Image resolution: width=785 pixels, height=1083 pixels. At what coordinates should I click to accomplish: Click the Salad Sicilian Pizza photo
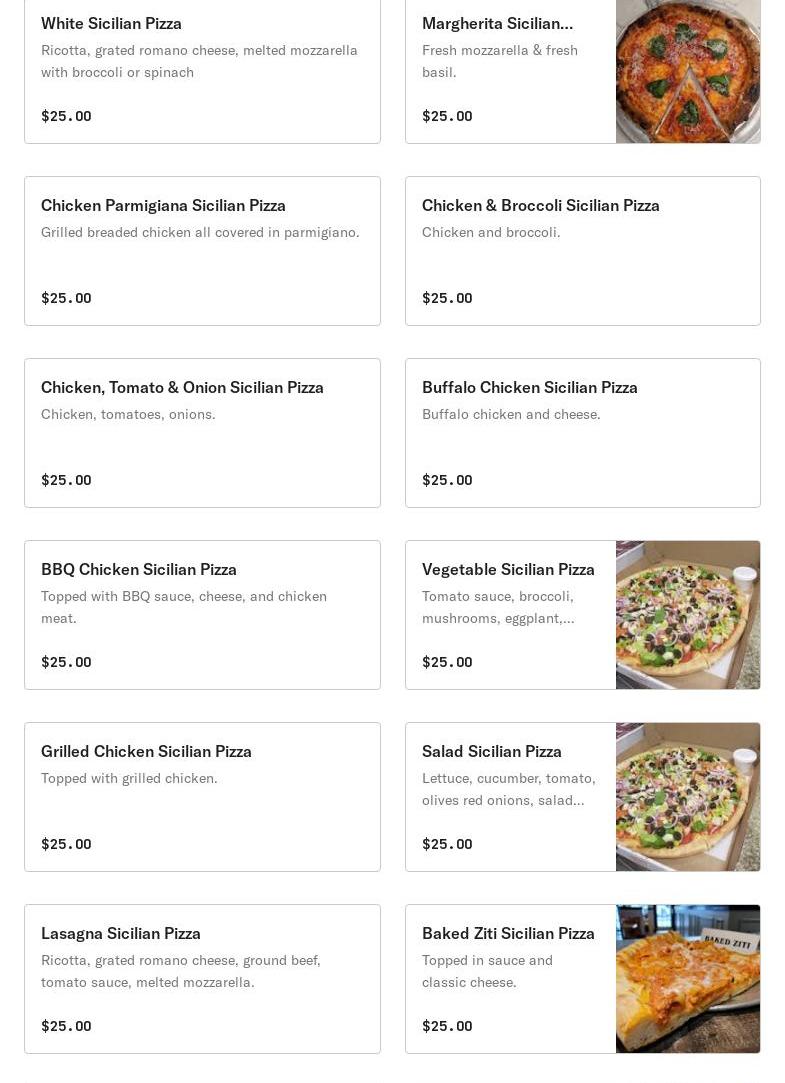687,797
